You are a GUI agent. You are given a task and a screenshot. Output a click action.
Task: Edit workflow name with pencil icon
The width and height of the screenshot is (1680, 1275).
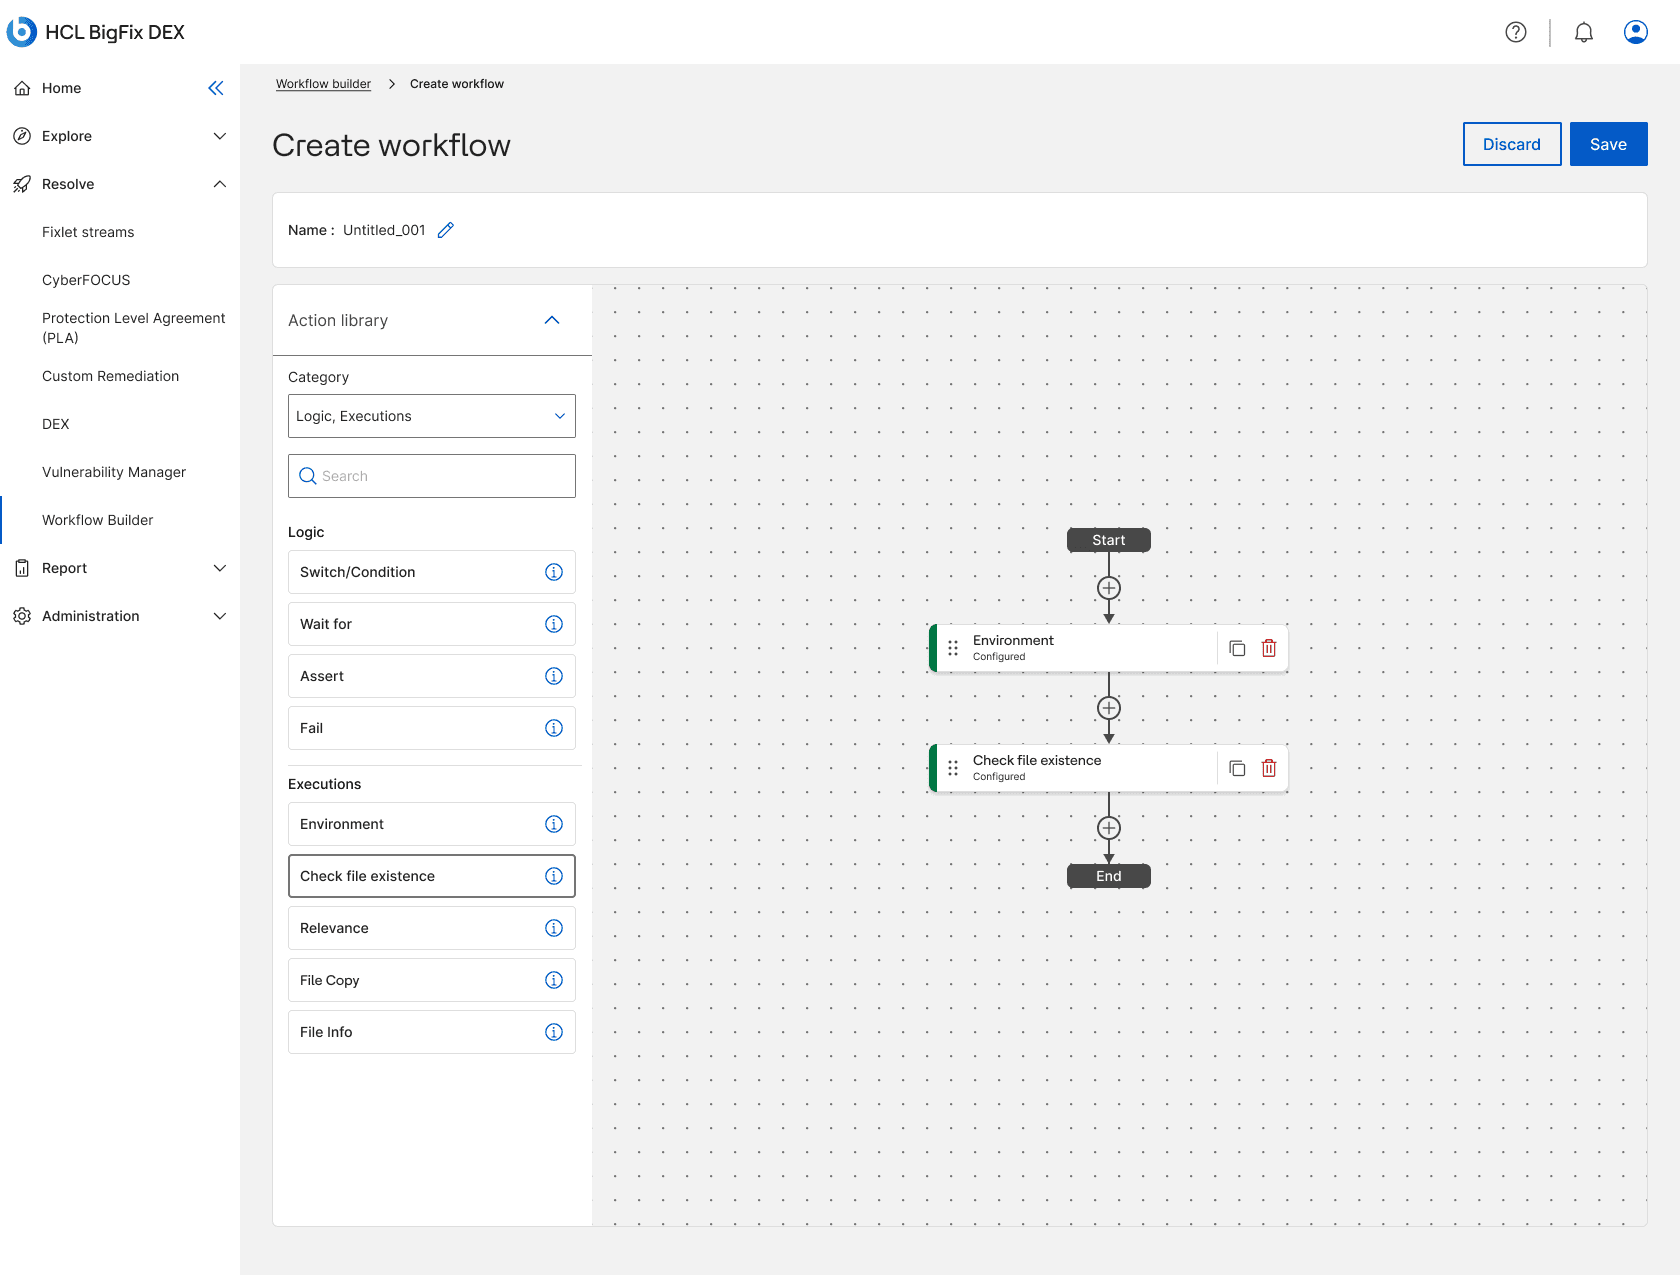tap(446, 230)
